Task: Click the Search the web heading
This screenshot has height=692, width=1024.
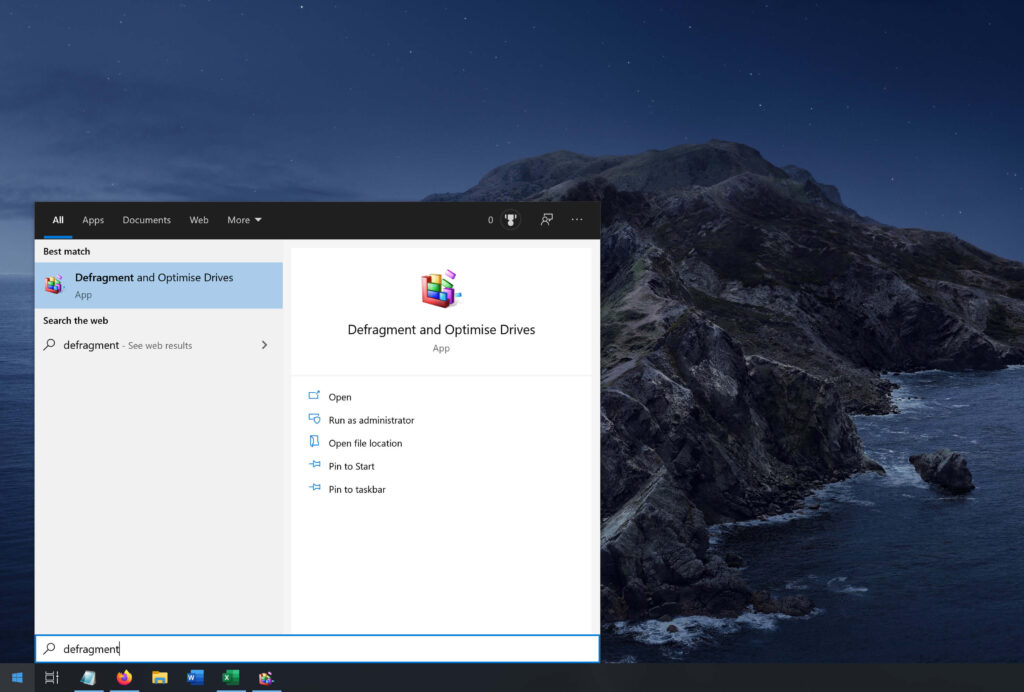Action: (76, 321)
